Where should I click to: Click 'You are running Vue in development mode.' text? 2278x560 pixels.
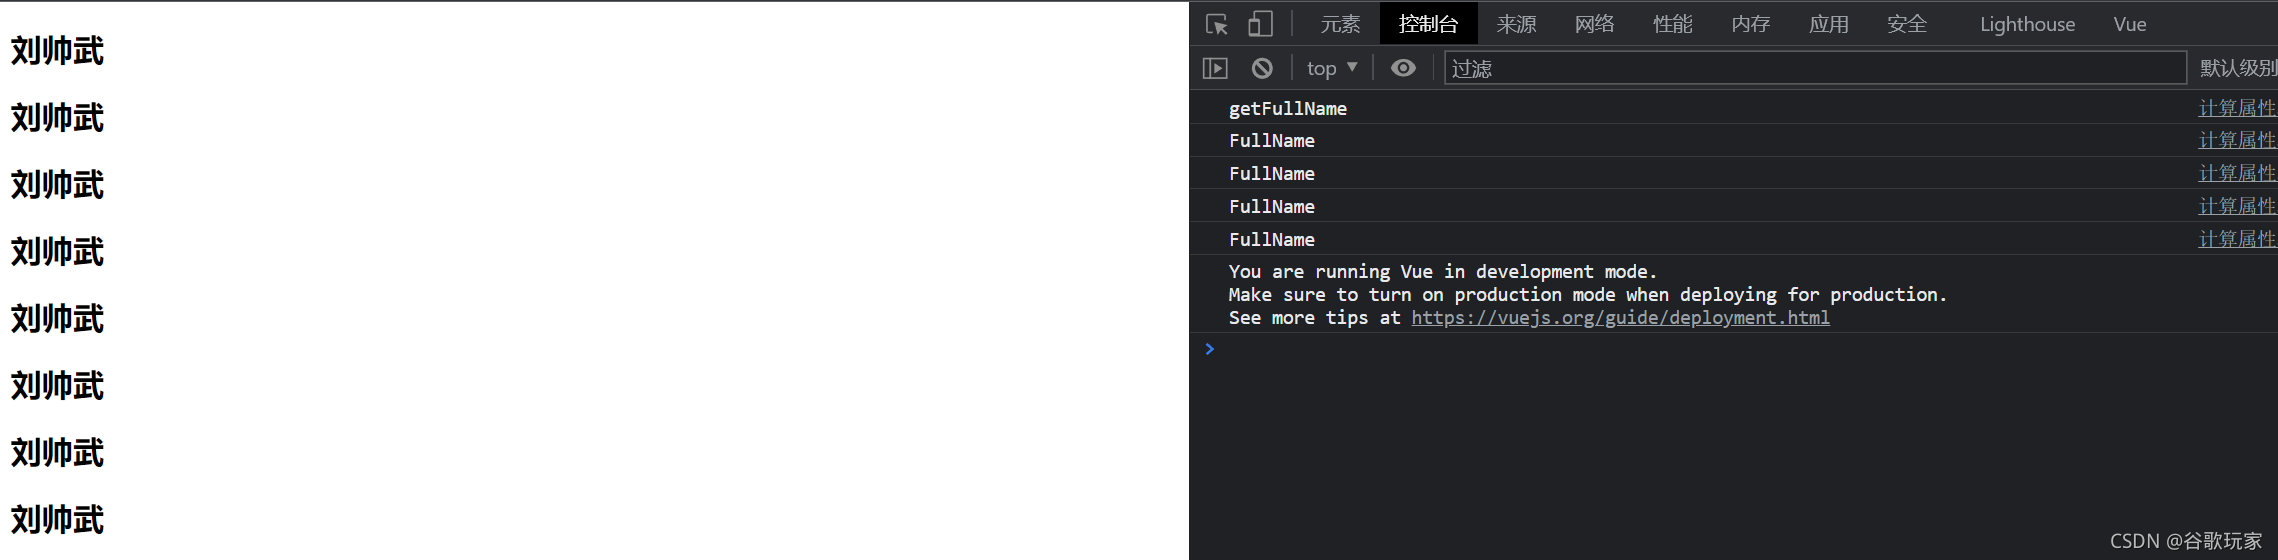click(1442, 271)
